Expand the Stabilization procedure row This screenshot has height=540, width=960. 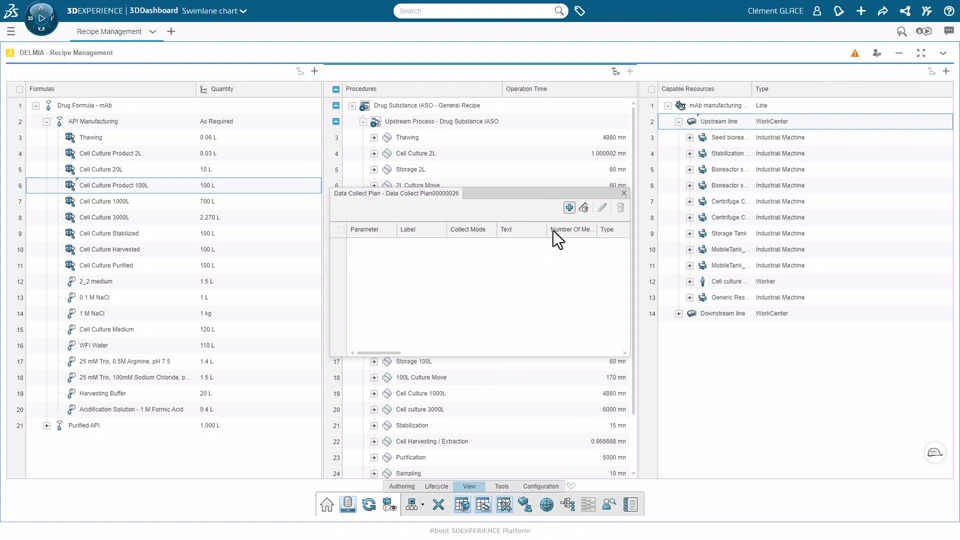coord(374,426)
